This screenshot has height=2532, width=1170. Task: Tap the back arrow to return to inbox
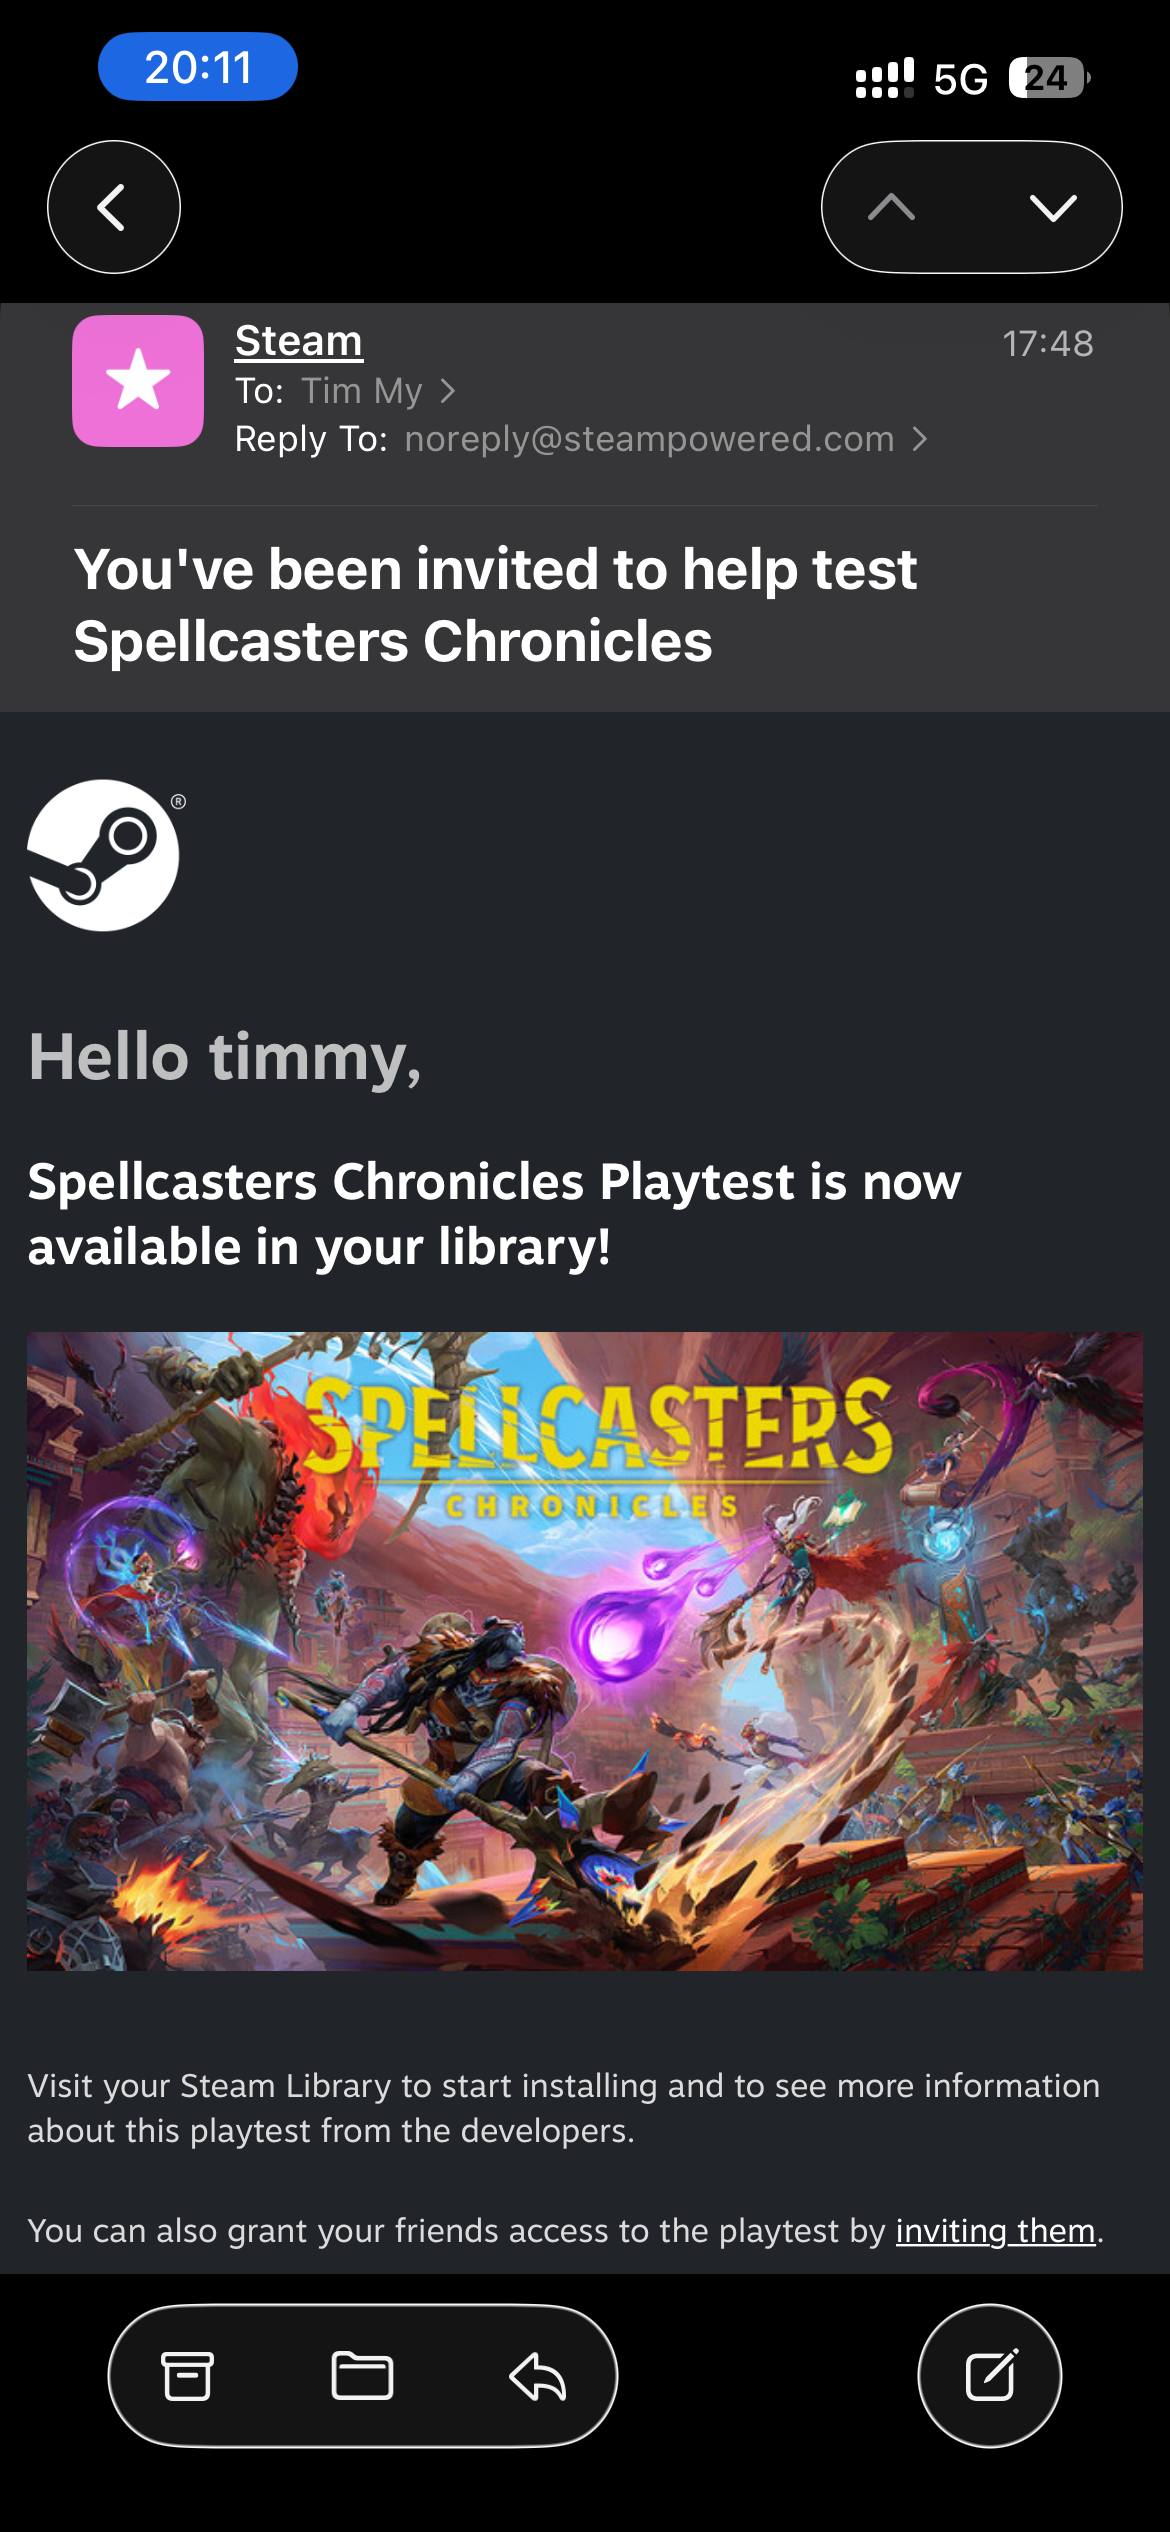113,207
